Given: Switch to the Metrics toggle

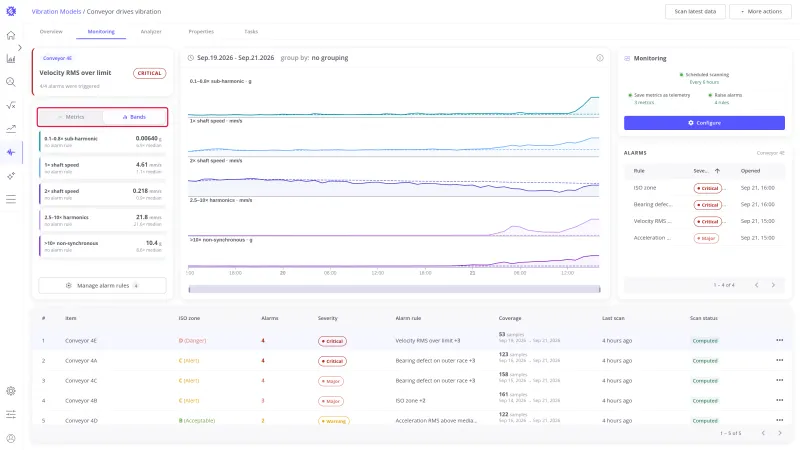Looking at the screenshot, I should tap(71, 117).
